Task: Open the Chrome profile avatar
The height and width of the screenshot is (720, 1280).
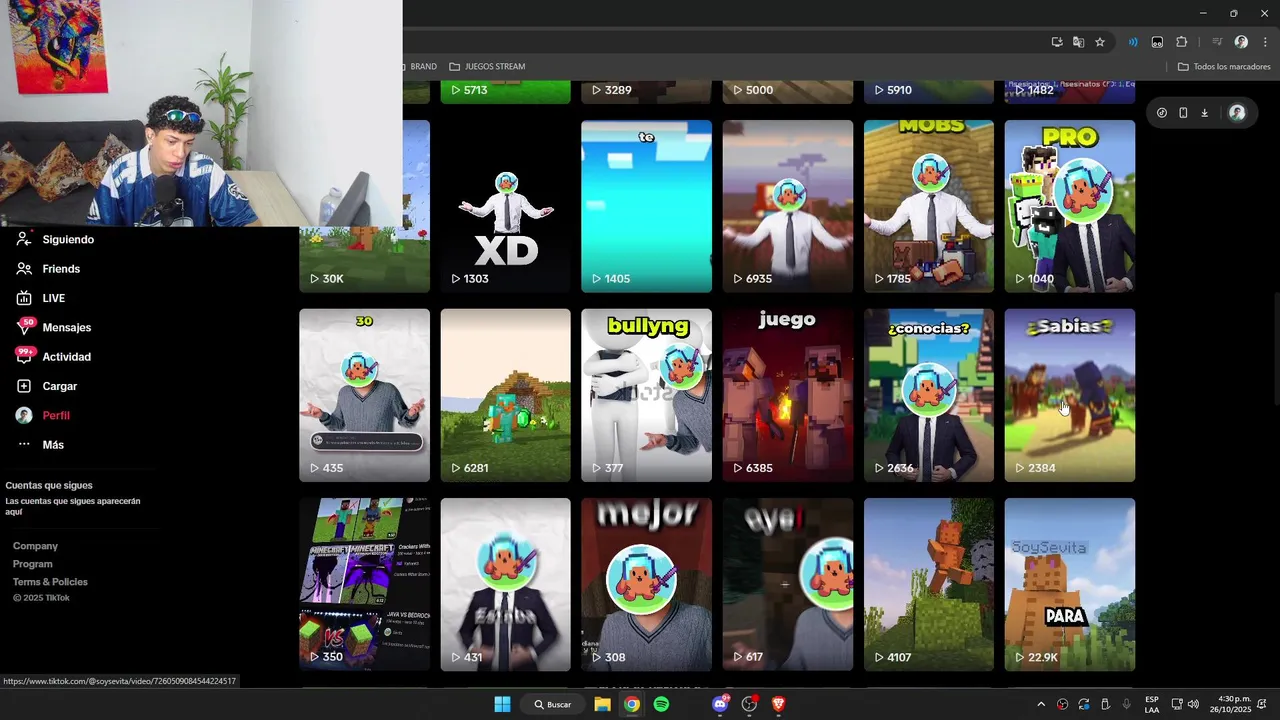Action: tap(1241, 42)
